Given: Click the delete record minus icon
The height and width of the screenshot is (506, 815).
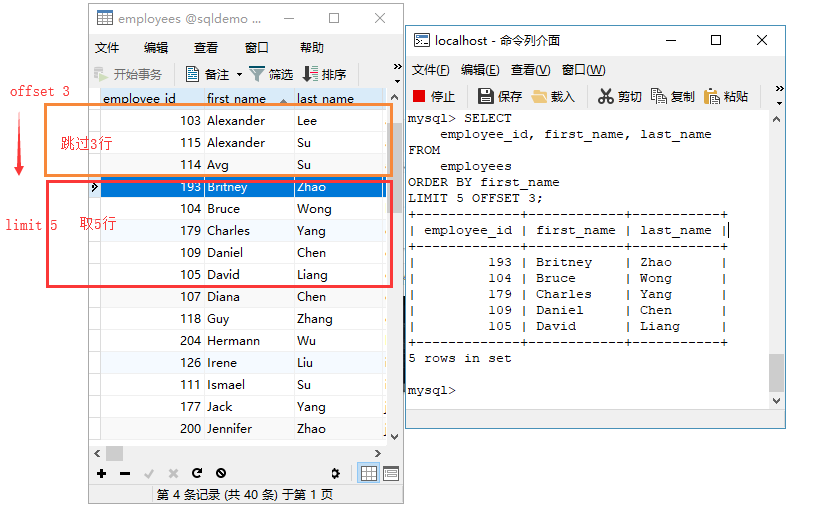Looking at the screenshot, I should point(125,473).
